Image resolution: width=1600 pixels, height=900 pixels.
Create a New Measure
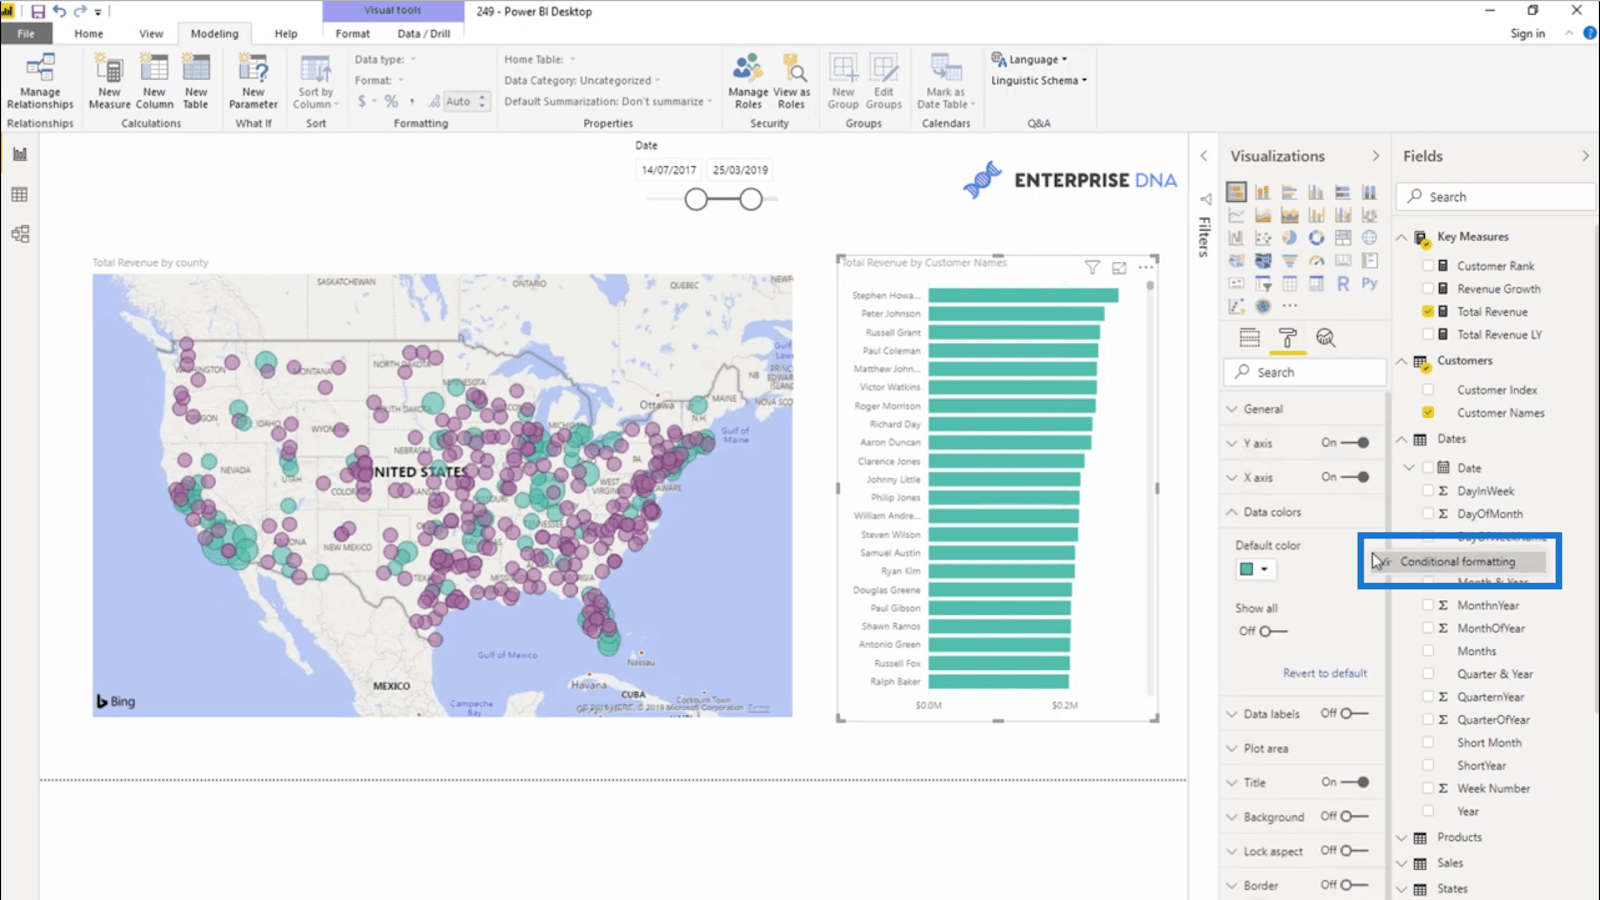pyautogui.click(x=109, y=82)
